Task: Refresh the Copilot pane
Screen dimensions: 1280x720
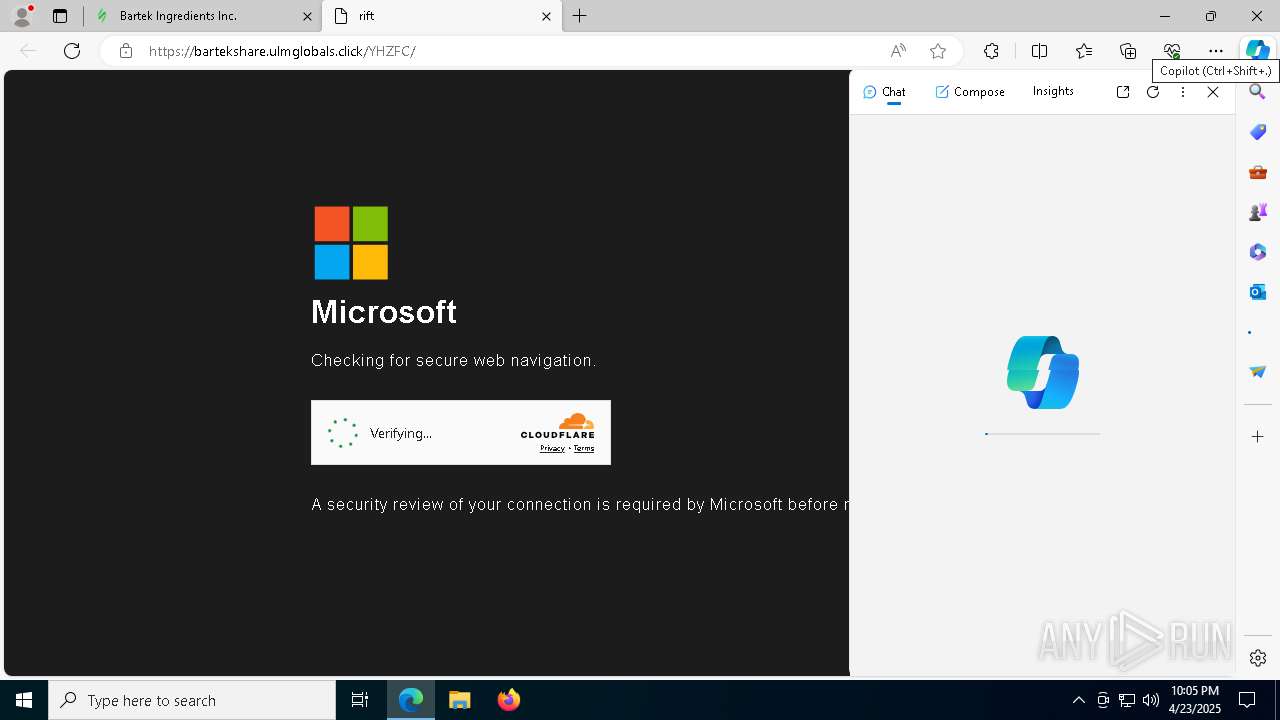Action: point(1153,92)
